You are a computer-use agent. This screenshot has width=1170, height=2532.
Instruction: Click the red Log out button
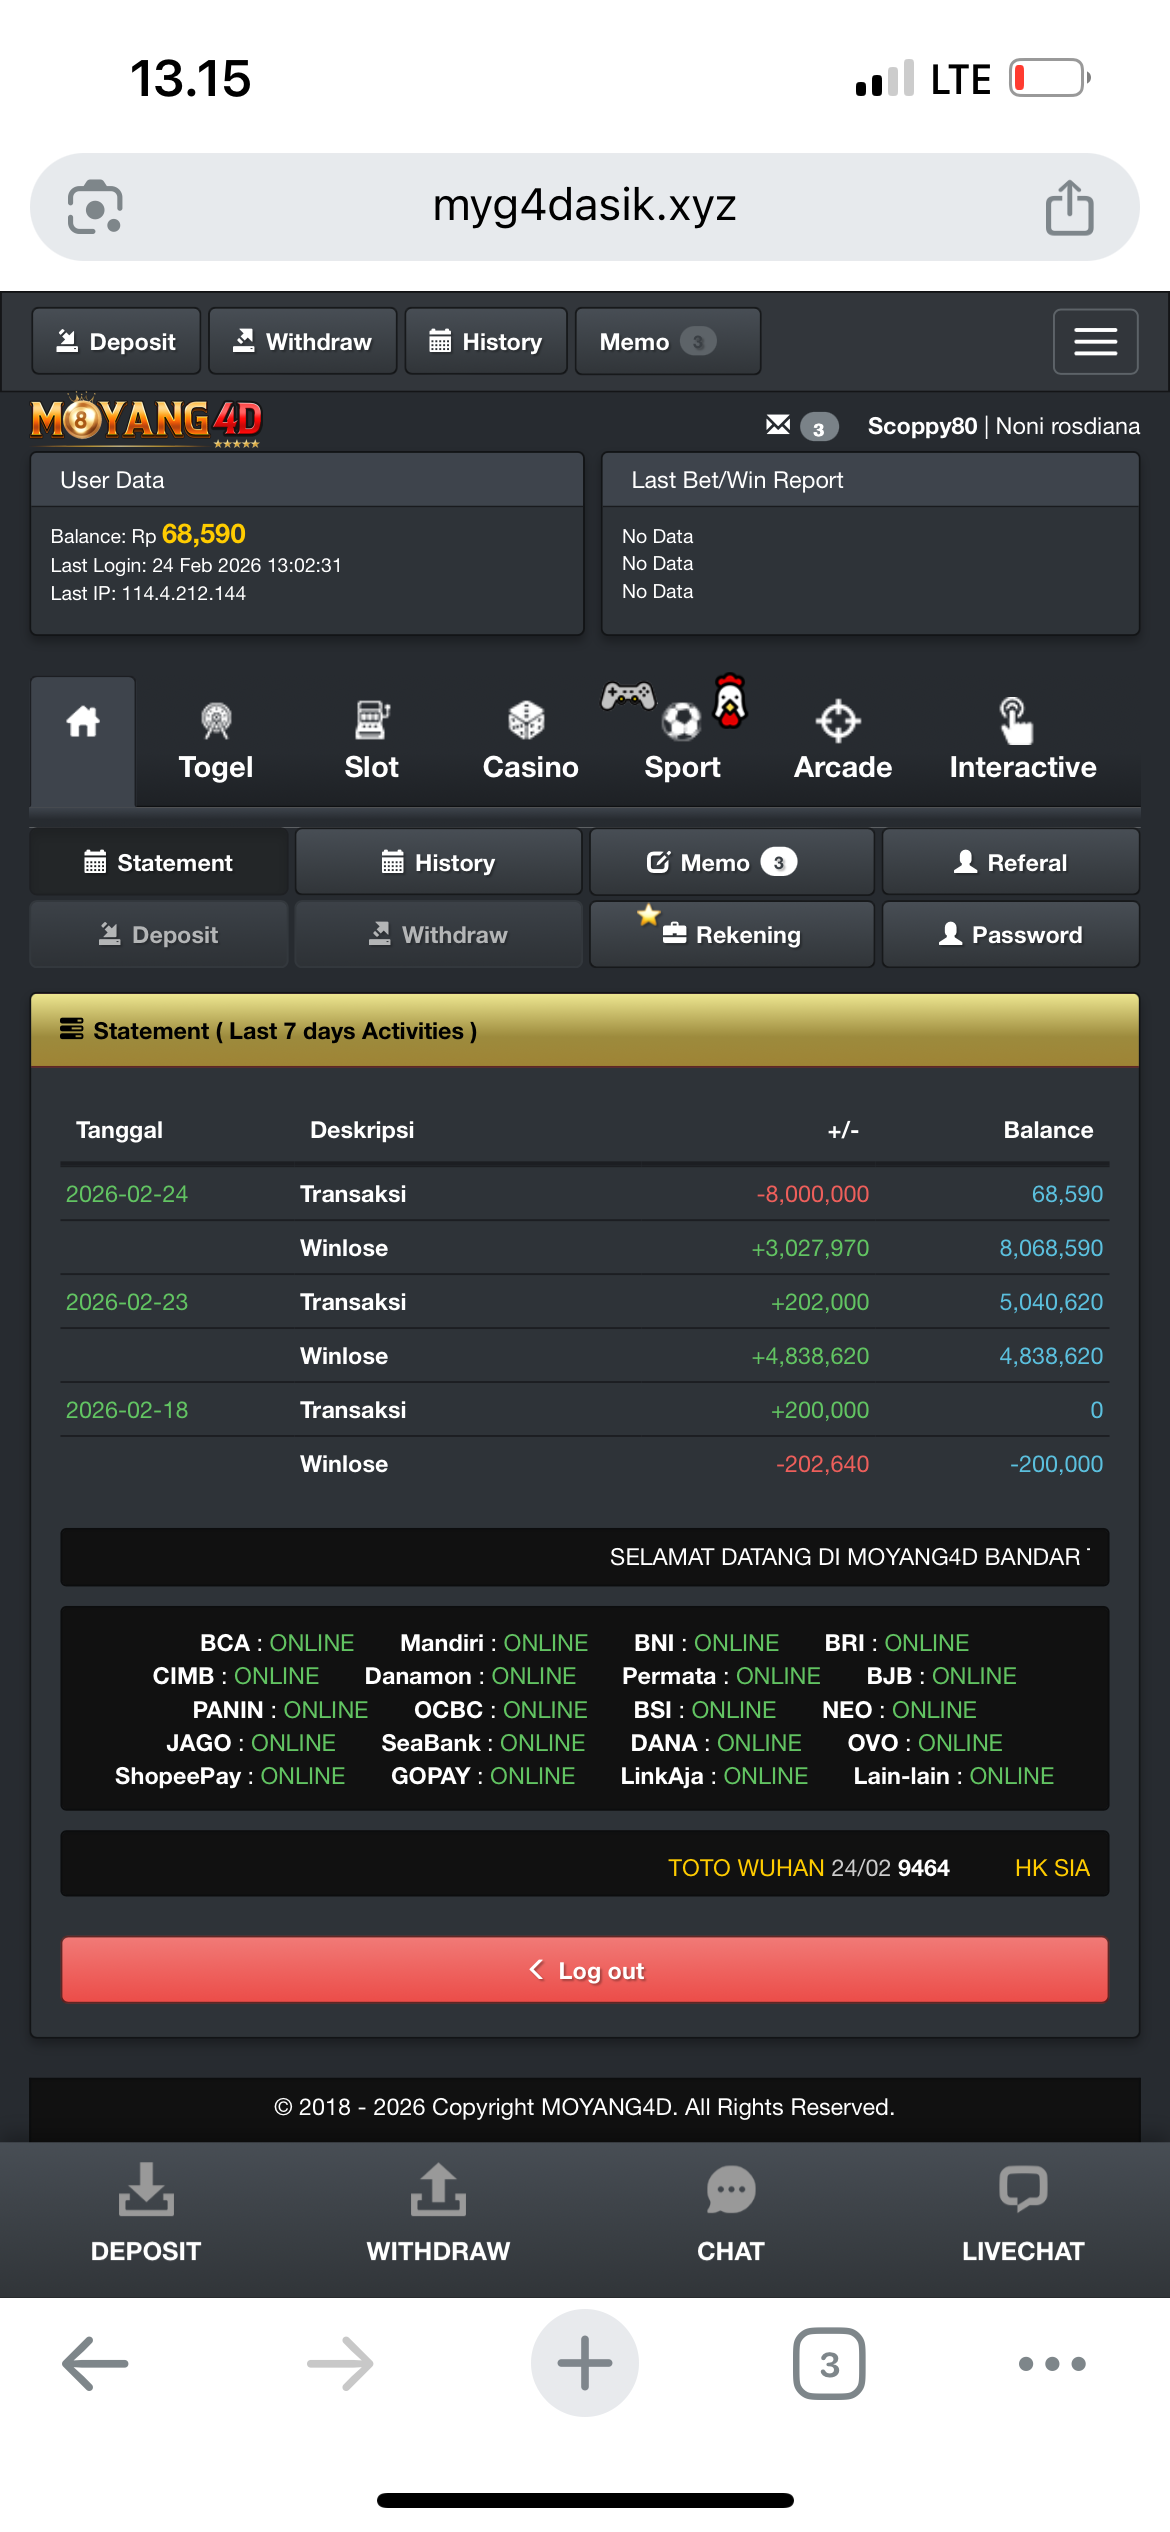pos(585,1970)
